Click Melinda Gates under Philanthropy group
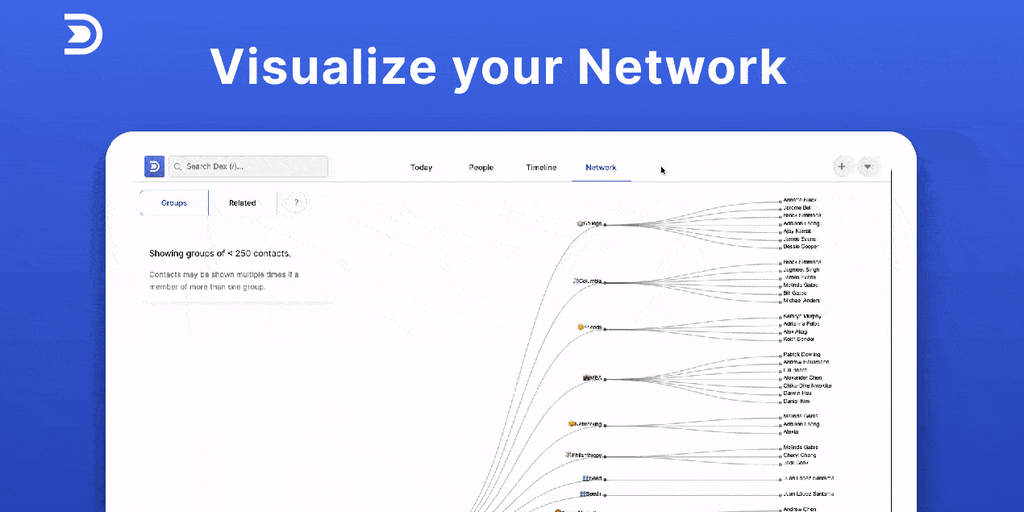Image resolution: width=1024 pixels, height=512 pixels. coord(800,447)
